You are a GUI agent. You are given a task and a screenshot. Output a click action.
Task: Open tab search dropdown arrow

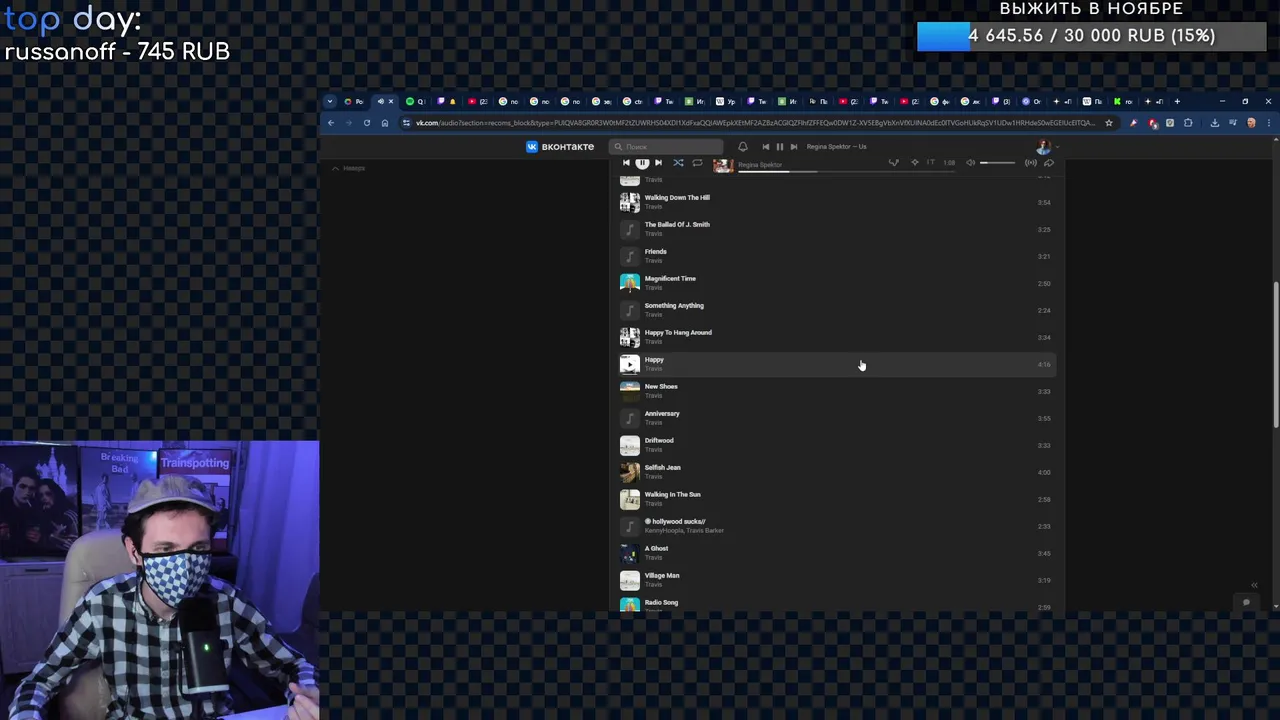(x=330, y=101)
